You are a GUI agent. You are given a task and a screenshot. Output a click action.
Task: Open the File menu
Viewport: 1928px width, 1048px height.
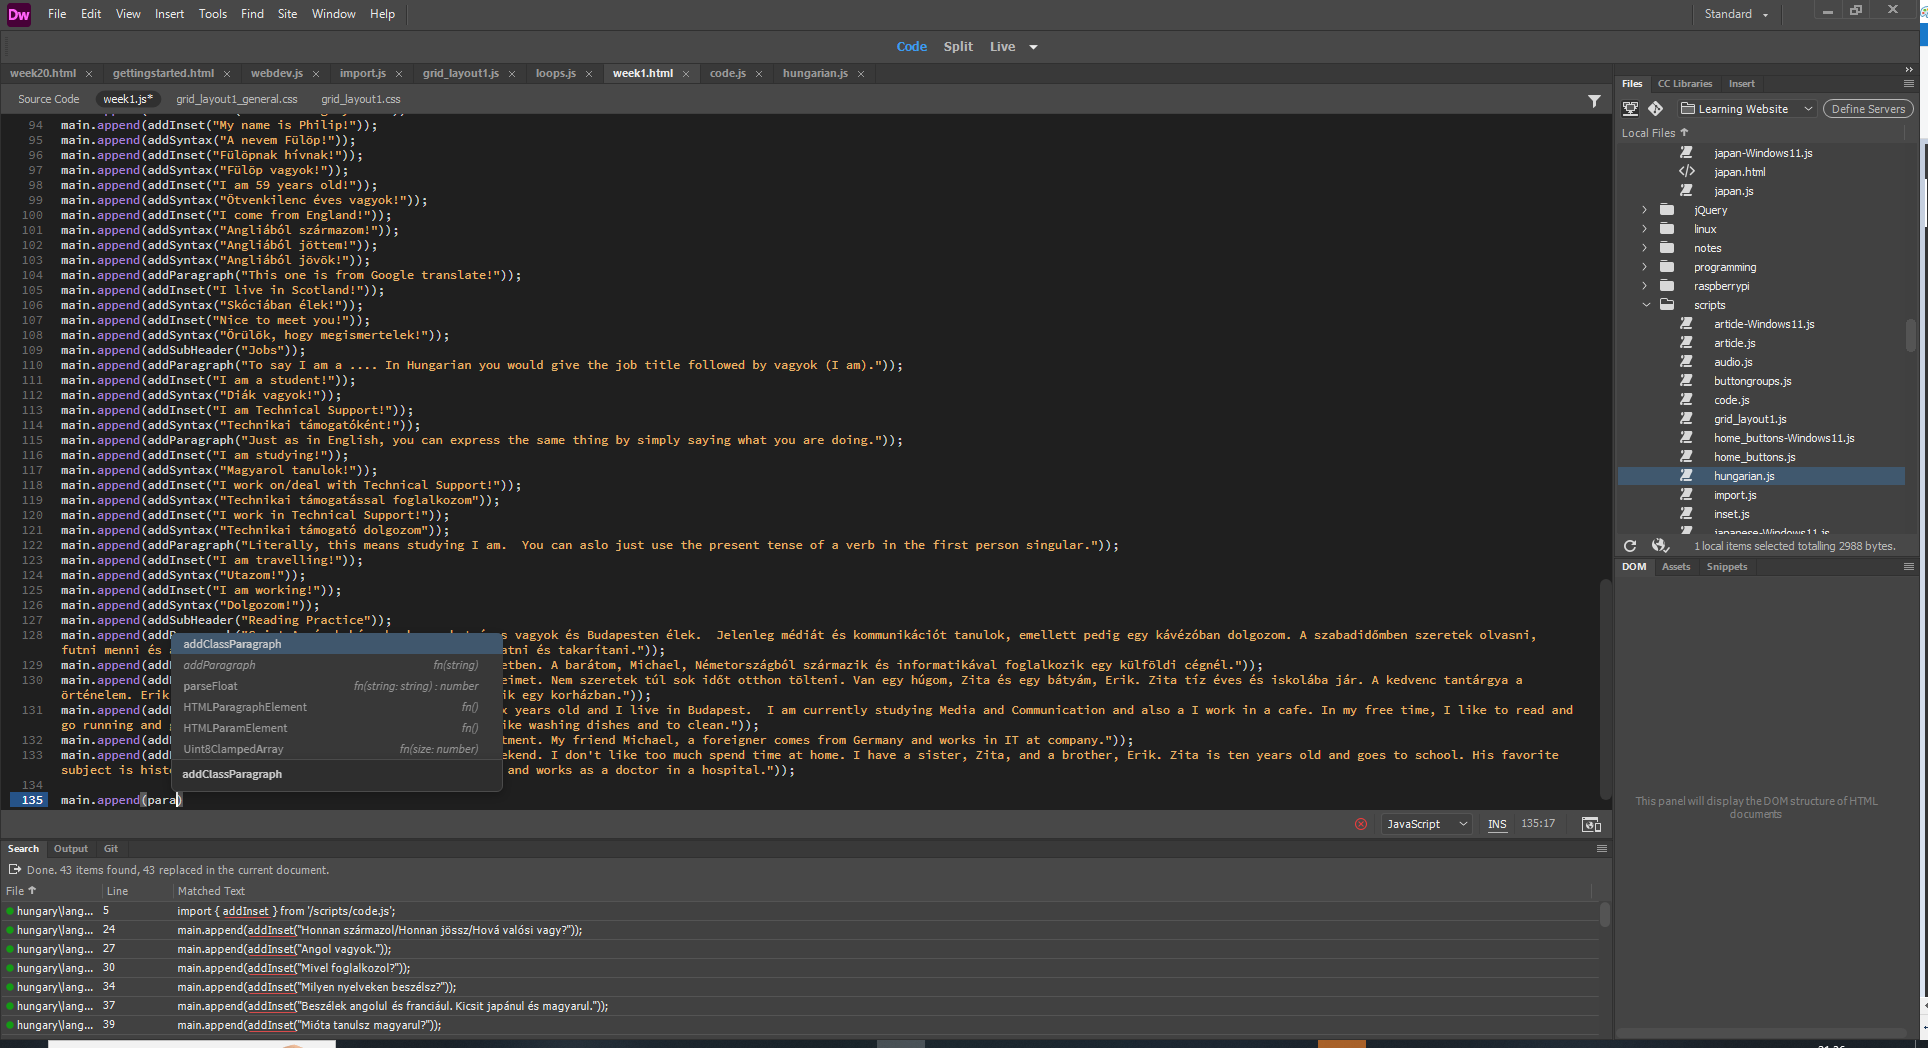click(57, 14)
